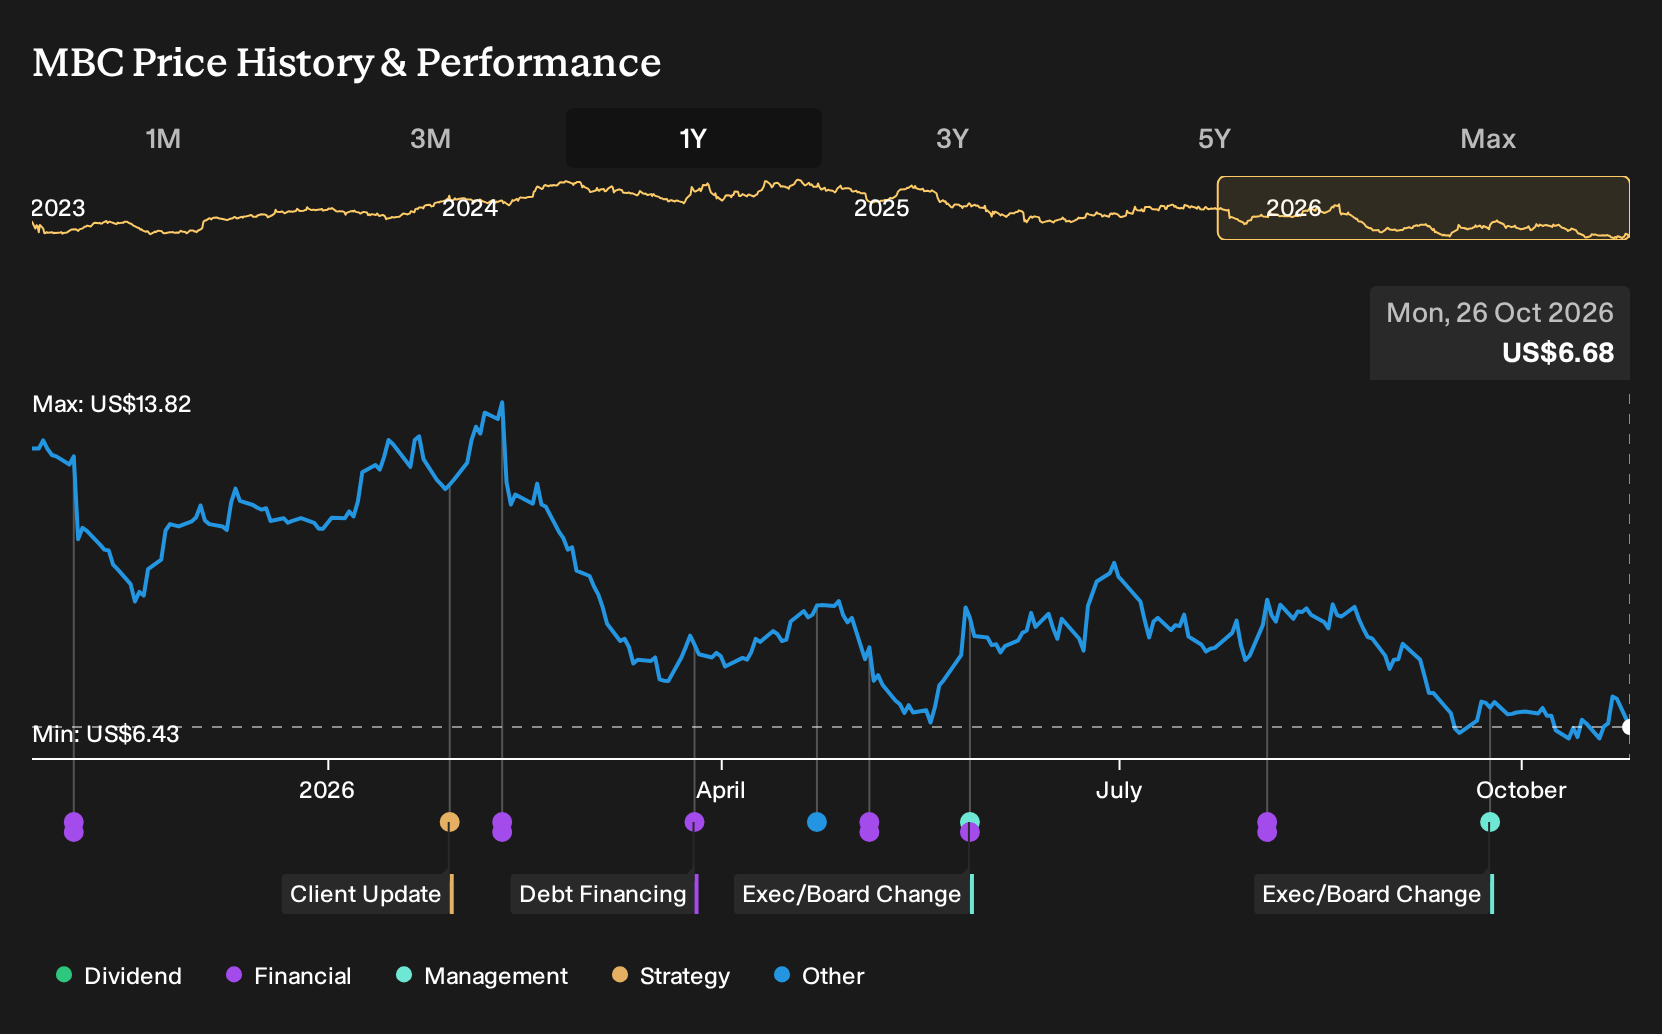Click the teal Management marker before July
Viewport: 1662px width, 1034px height.
coord(969,820)
